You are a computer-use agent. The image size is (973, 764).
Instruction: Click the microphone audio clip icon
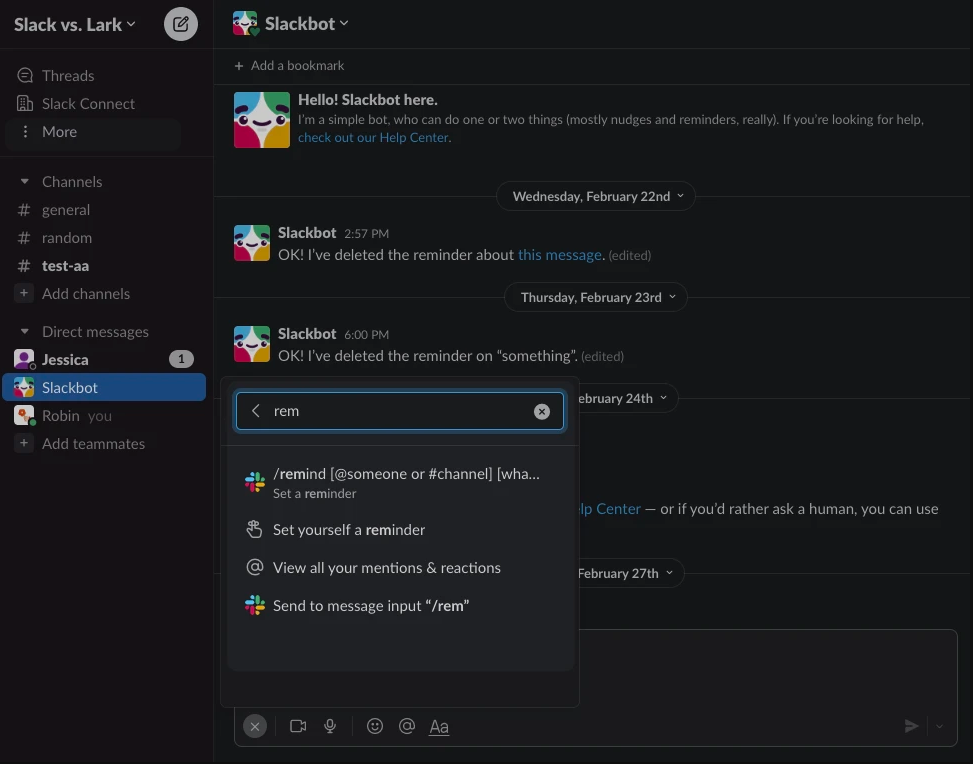click(x=330, y=726)
